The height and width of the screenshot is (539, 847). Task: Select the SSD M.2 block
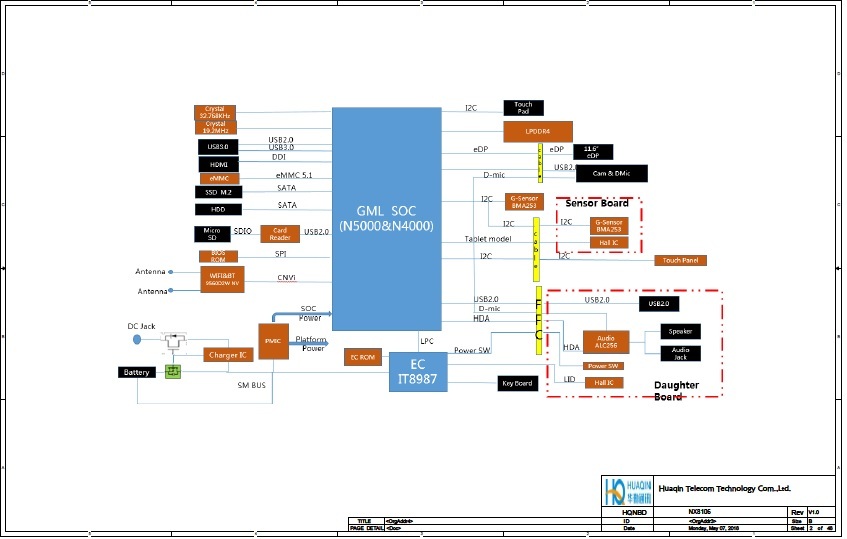(x=218, y=192)
